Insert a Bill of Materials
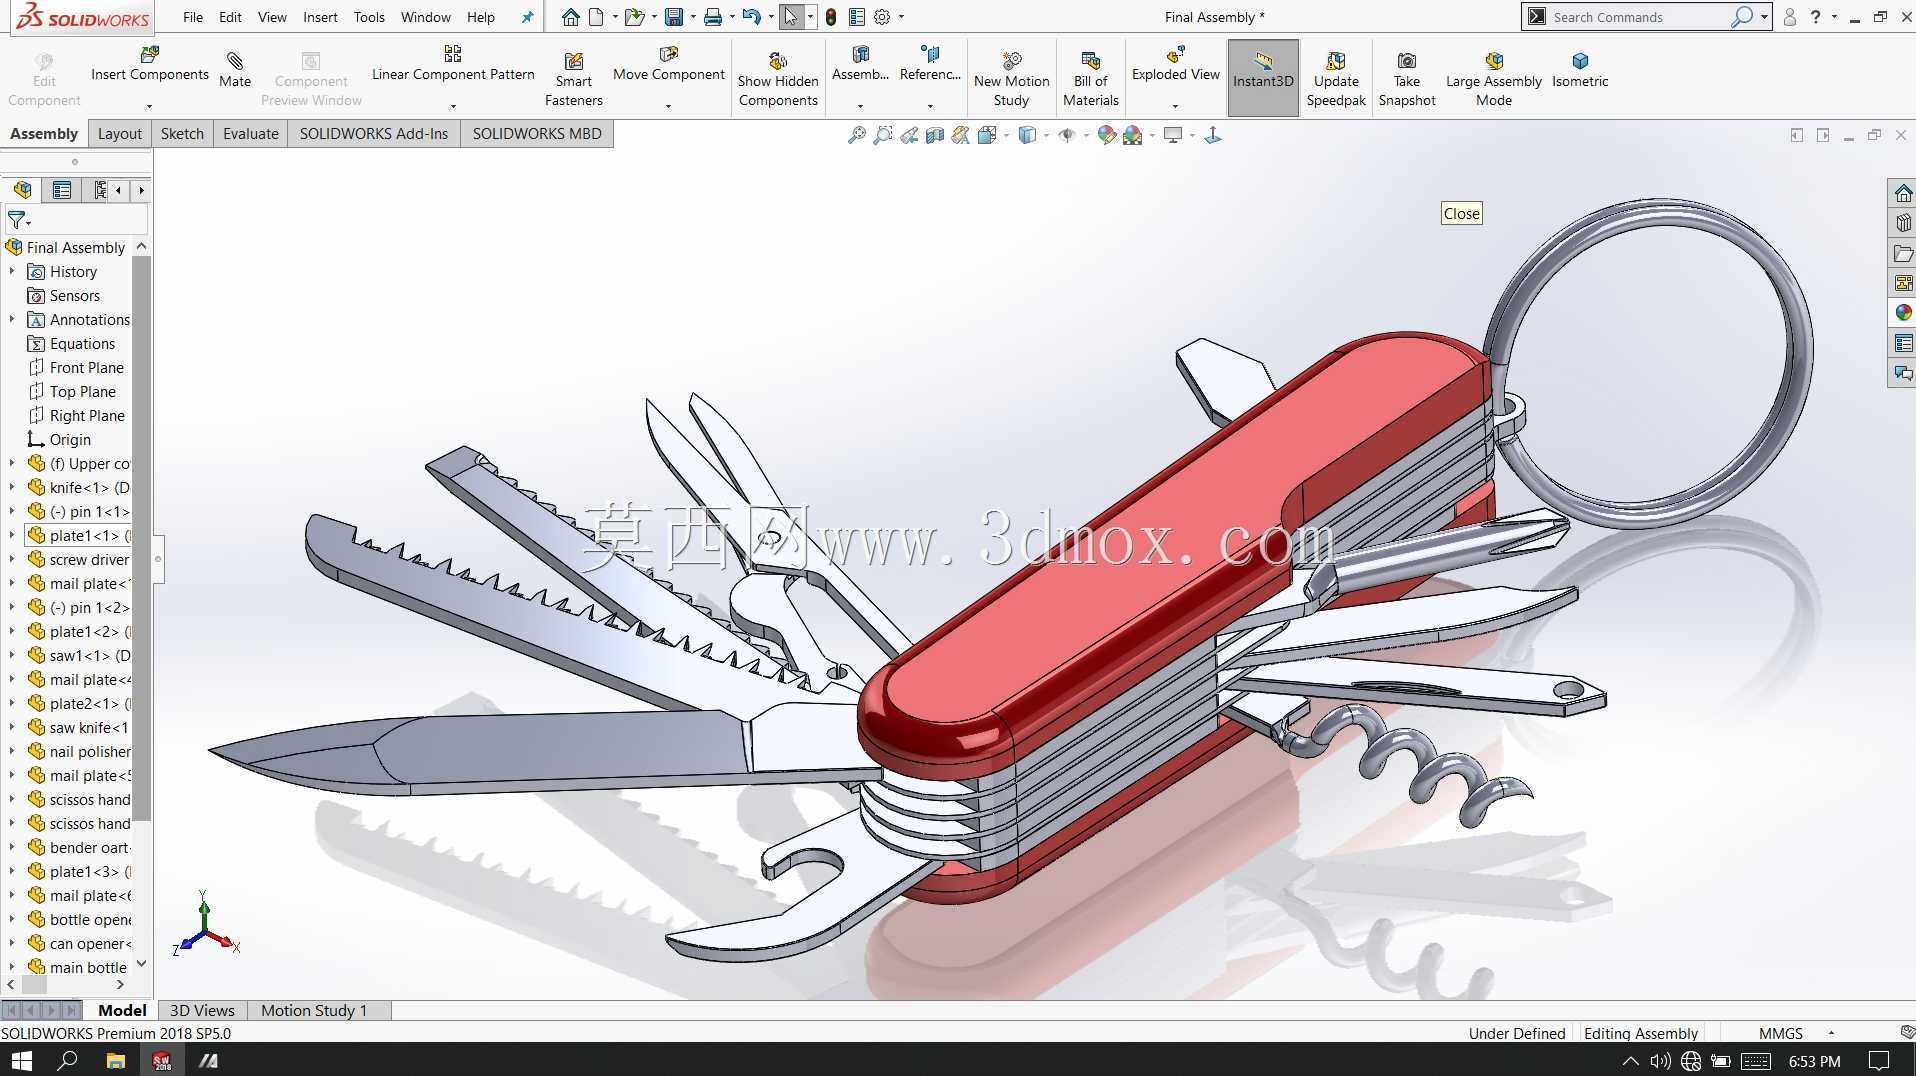The image size is (1916, 1076). 1091,79
